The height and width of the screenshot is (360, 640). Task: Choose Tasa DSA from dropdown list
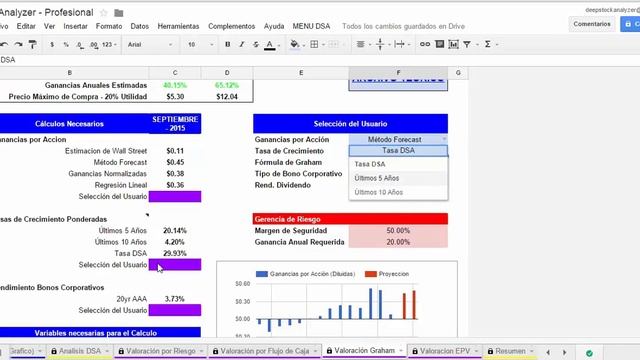pyautogui.click(x=398, y=164)
